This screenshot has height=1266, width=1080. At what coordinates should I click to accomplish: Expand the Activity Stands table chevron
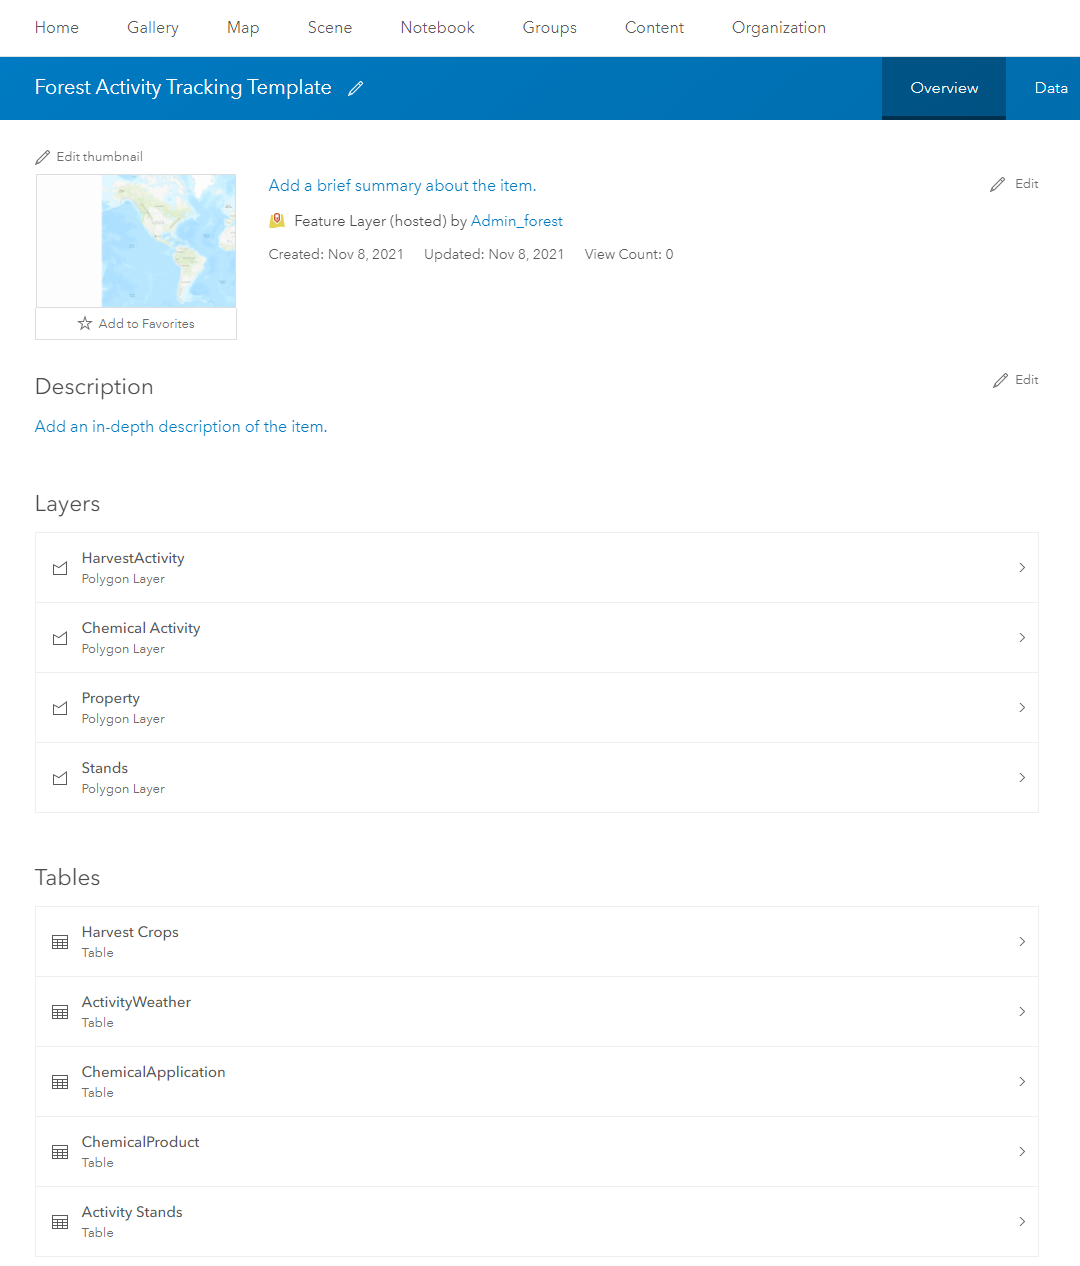pos(1022,1222)
